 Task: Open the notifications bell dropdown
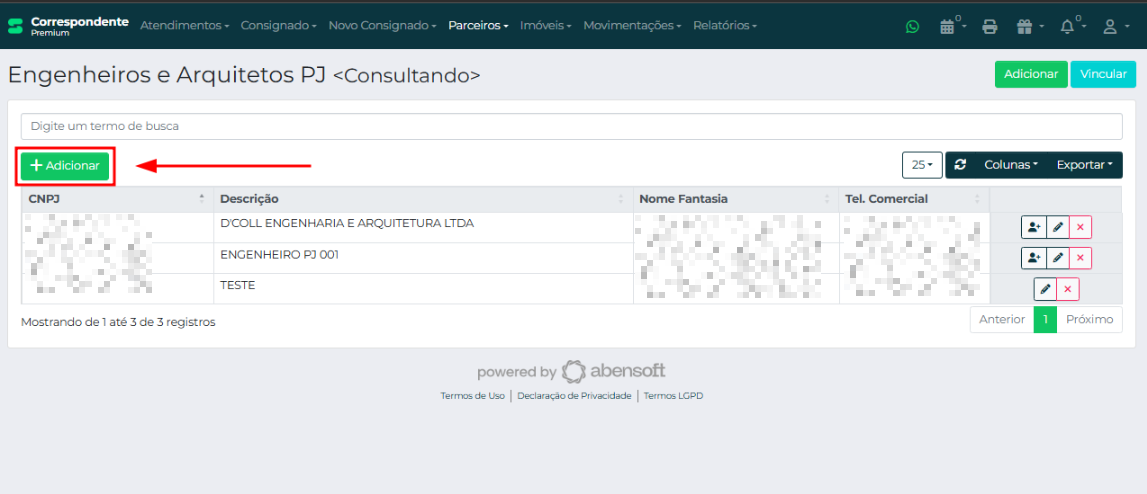pos(1070,27)
